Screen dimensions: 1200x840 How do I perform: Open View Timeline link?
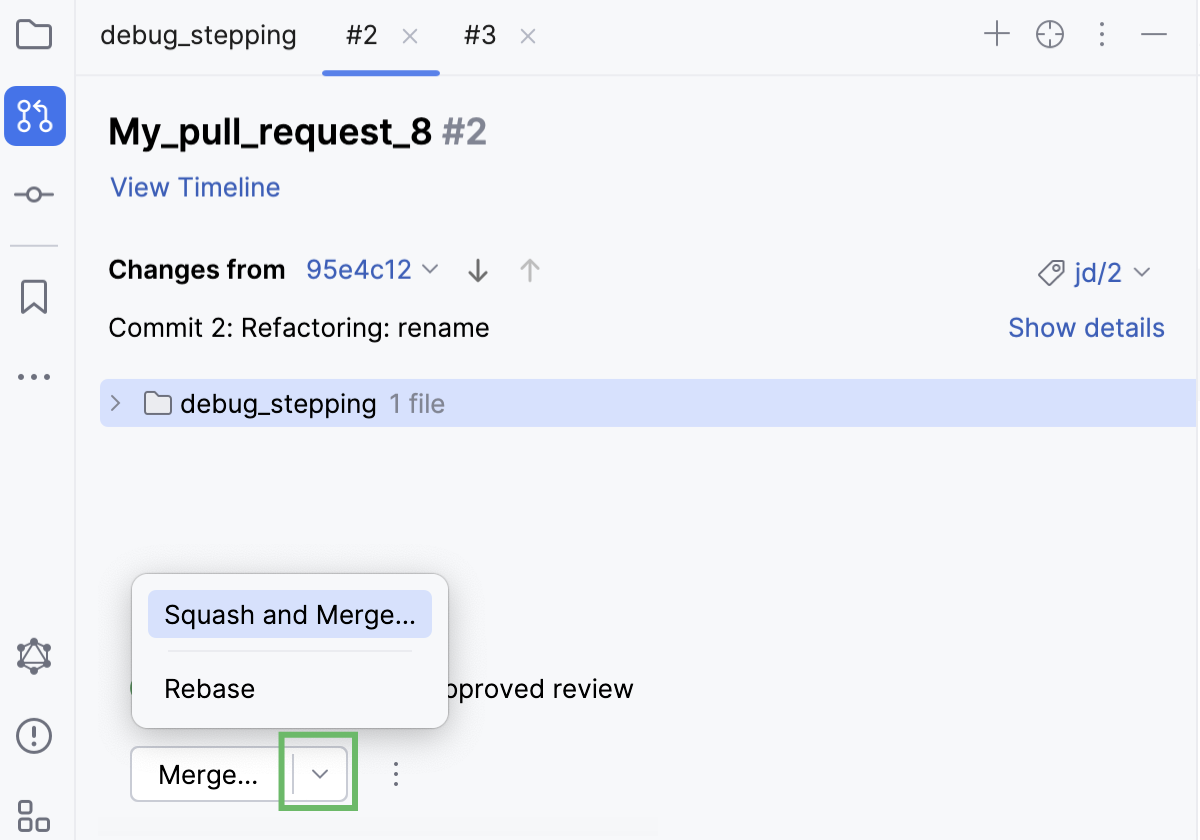coord(194,187)
